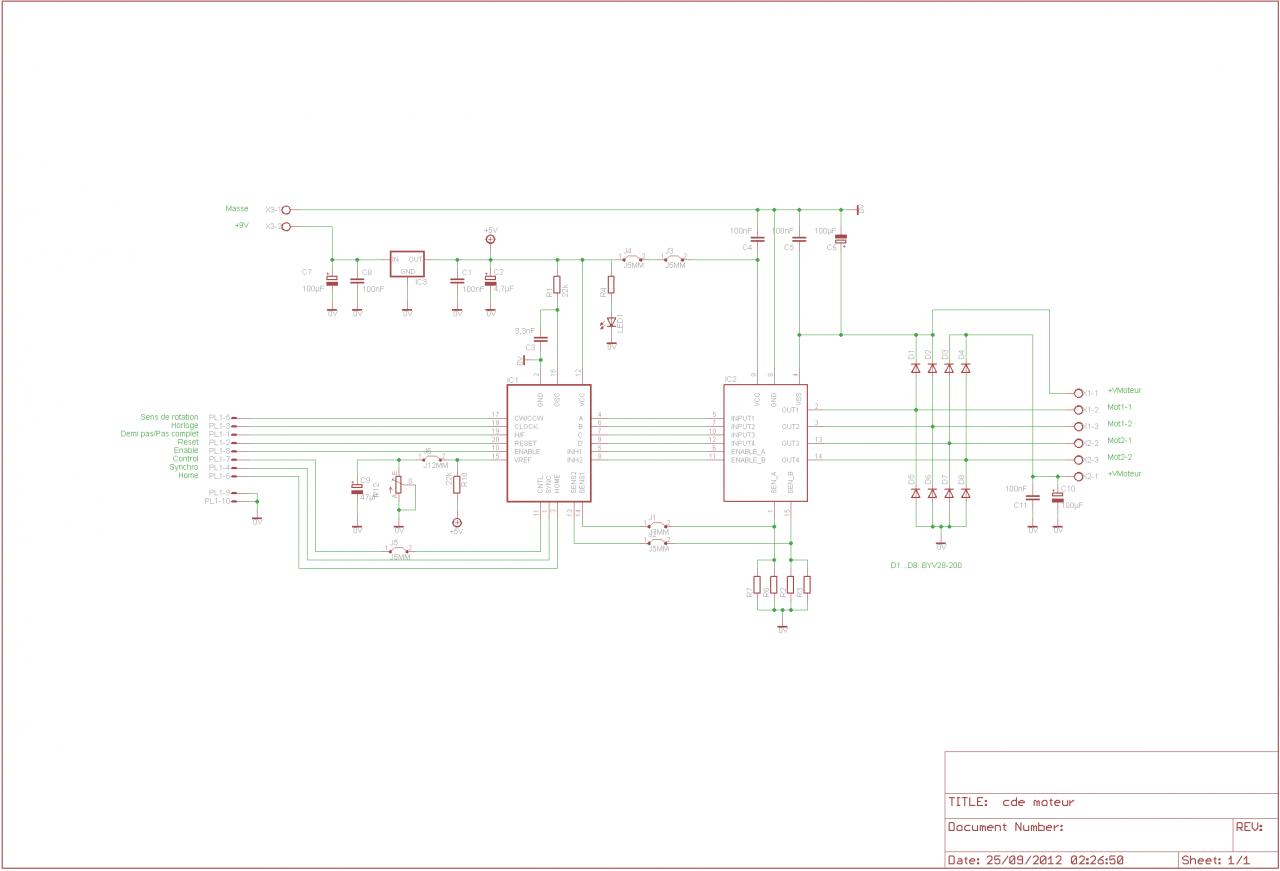Click the "Mot2-2" output label
The width and height of the screenshot is (1280, 871).
pos(1120,457)
